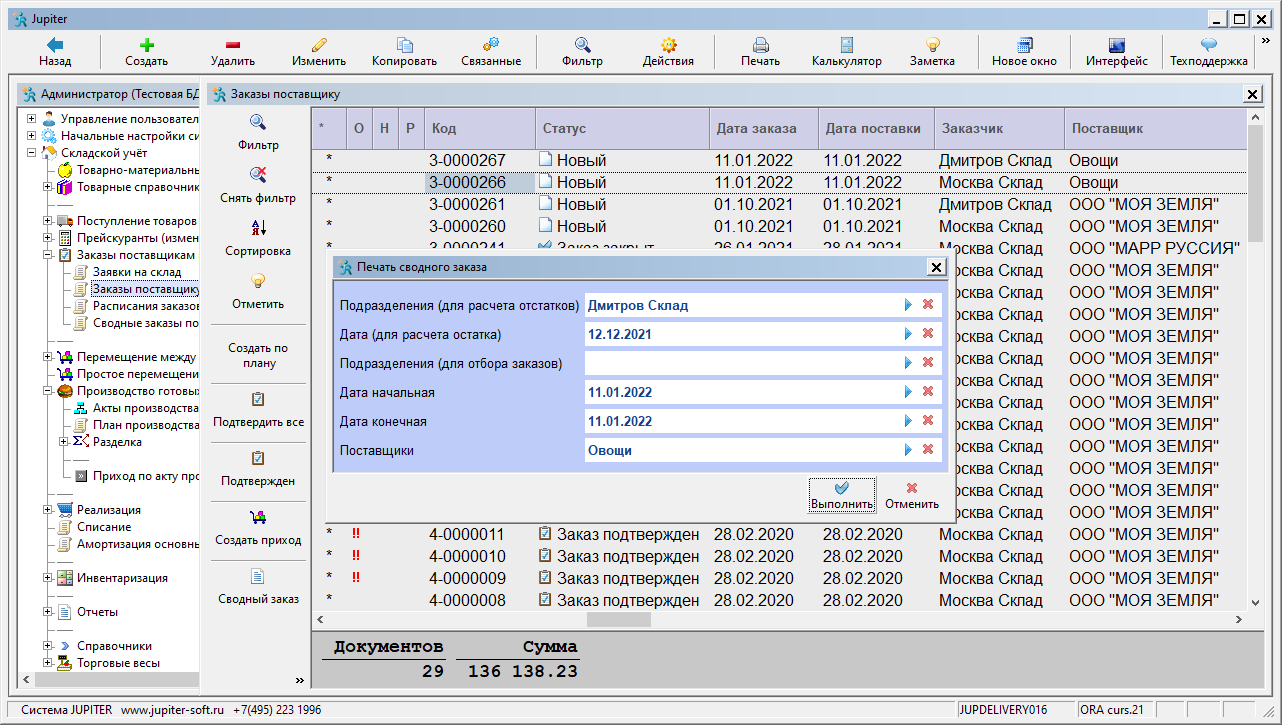Image resolution: width=1282 pixels, height=725 pixels.
Task: Click the Изменить pencil icon
Action: pyautogui.click(x=319, y=45)
